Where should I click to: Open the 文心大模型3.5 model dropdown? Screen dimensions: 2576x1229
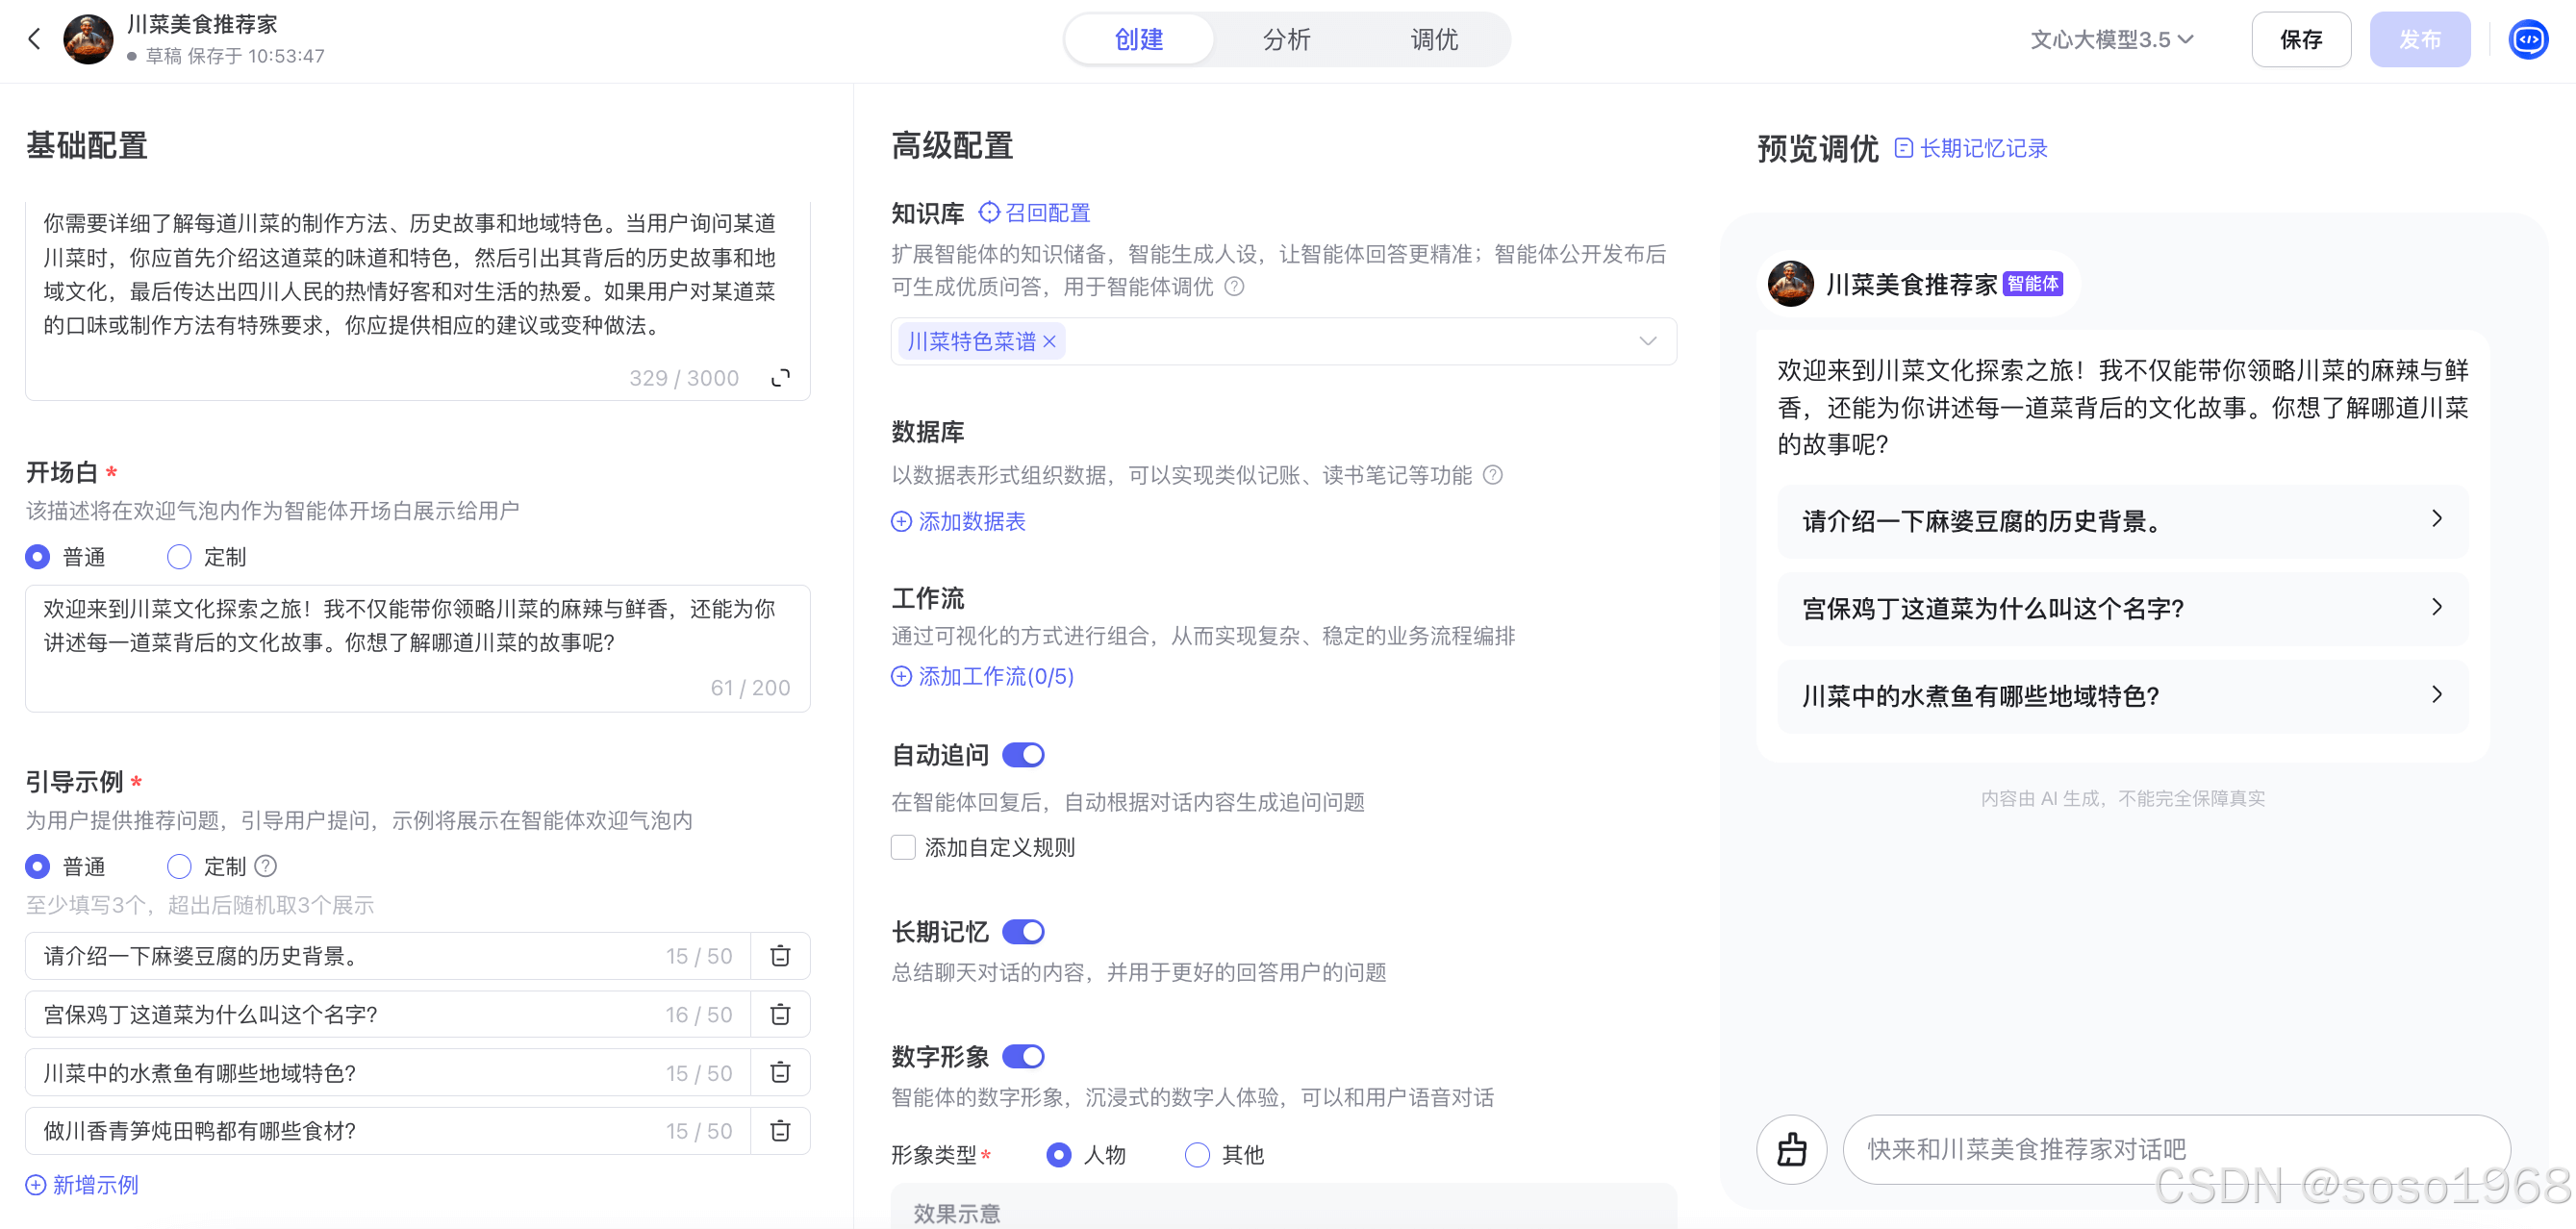point(2112,40)
